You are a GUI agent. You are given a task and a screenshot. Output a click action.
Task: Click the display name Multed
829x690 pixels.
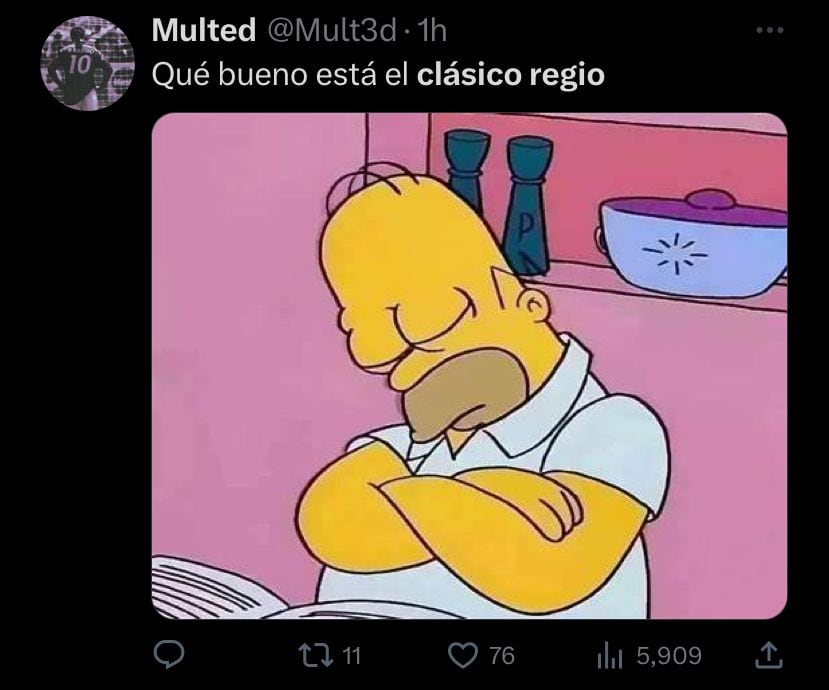204,30
